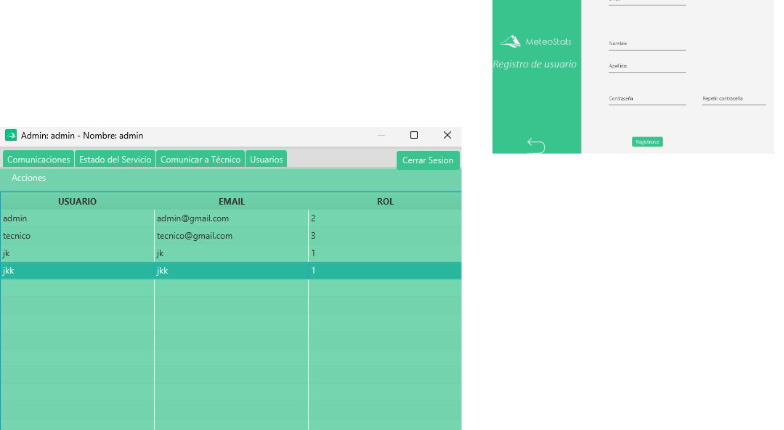Open the Comunicaciones tab
Screen dimensions: 784x430
pos(38,160)
